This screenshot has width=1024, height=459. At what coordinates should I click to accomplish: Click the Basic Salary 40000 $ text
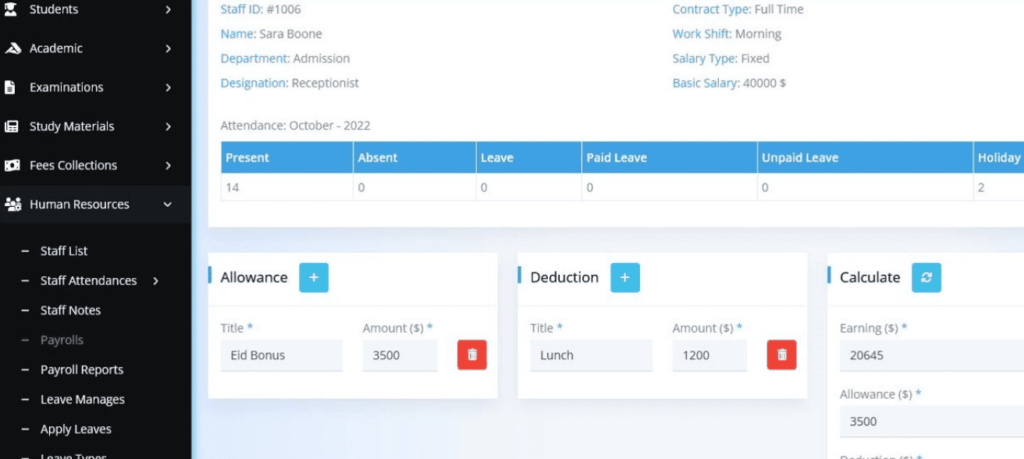[729, 84]
